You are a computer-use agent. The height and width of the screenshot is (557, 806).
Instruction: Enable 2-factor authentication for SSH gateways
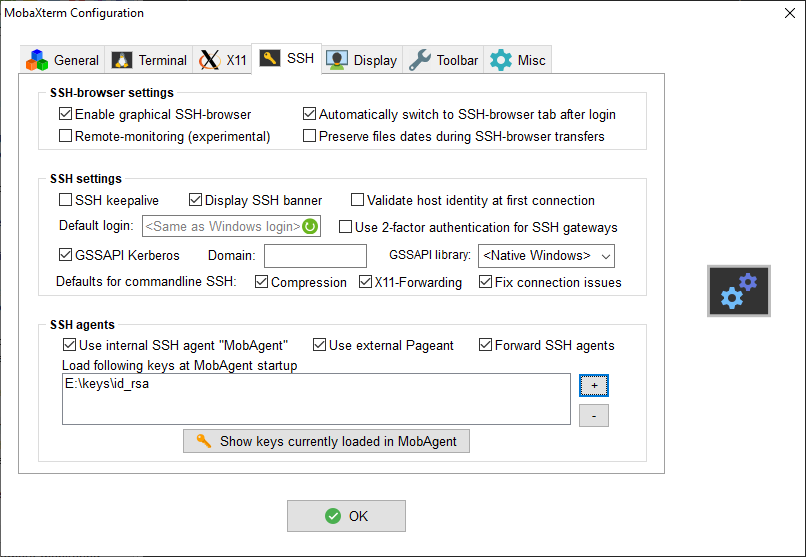click(345, 227)
